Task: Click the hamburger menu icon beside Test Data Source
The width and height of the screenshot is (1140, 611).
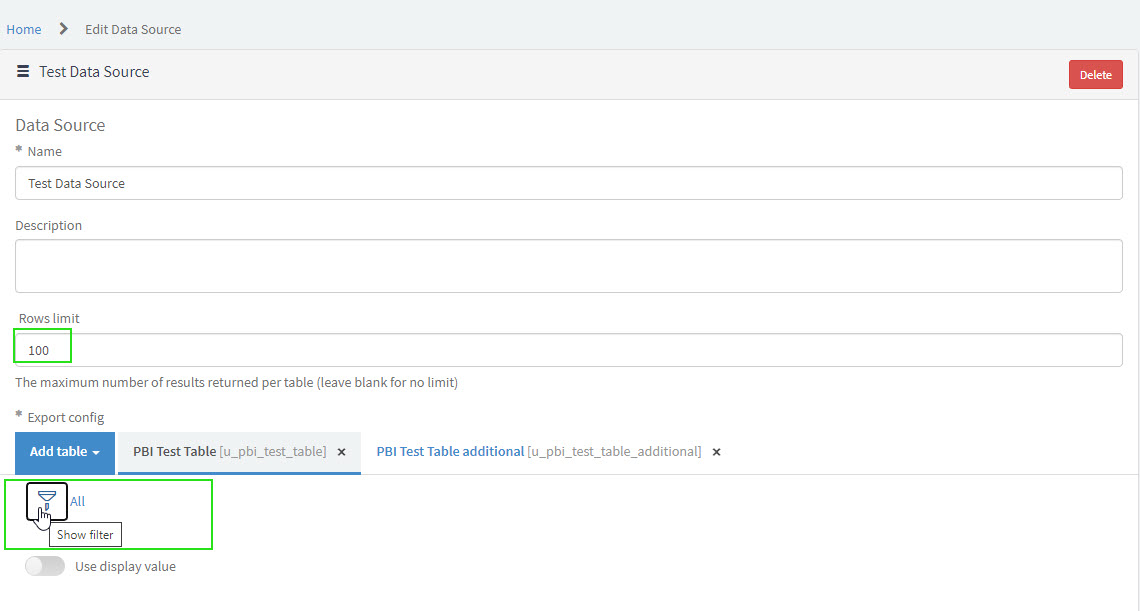Action: [23, 72]
